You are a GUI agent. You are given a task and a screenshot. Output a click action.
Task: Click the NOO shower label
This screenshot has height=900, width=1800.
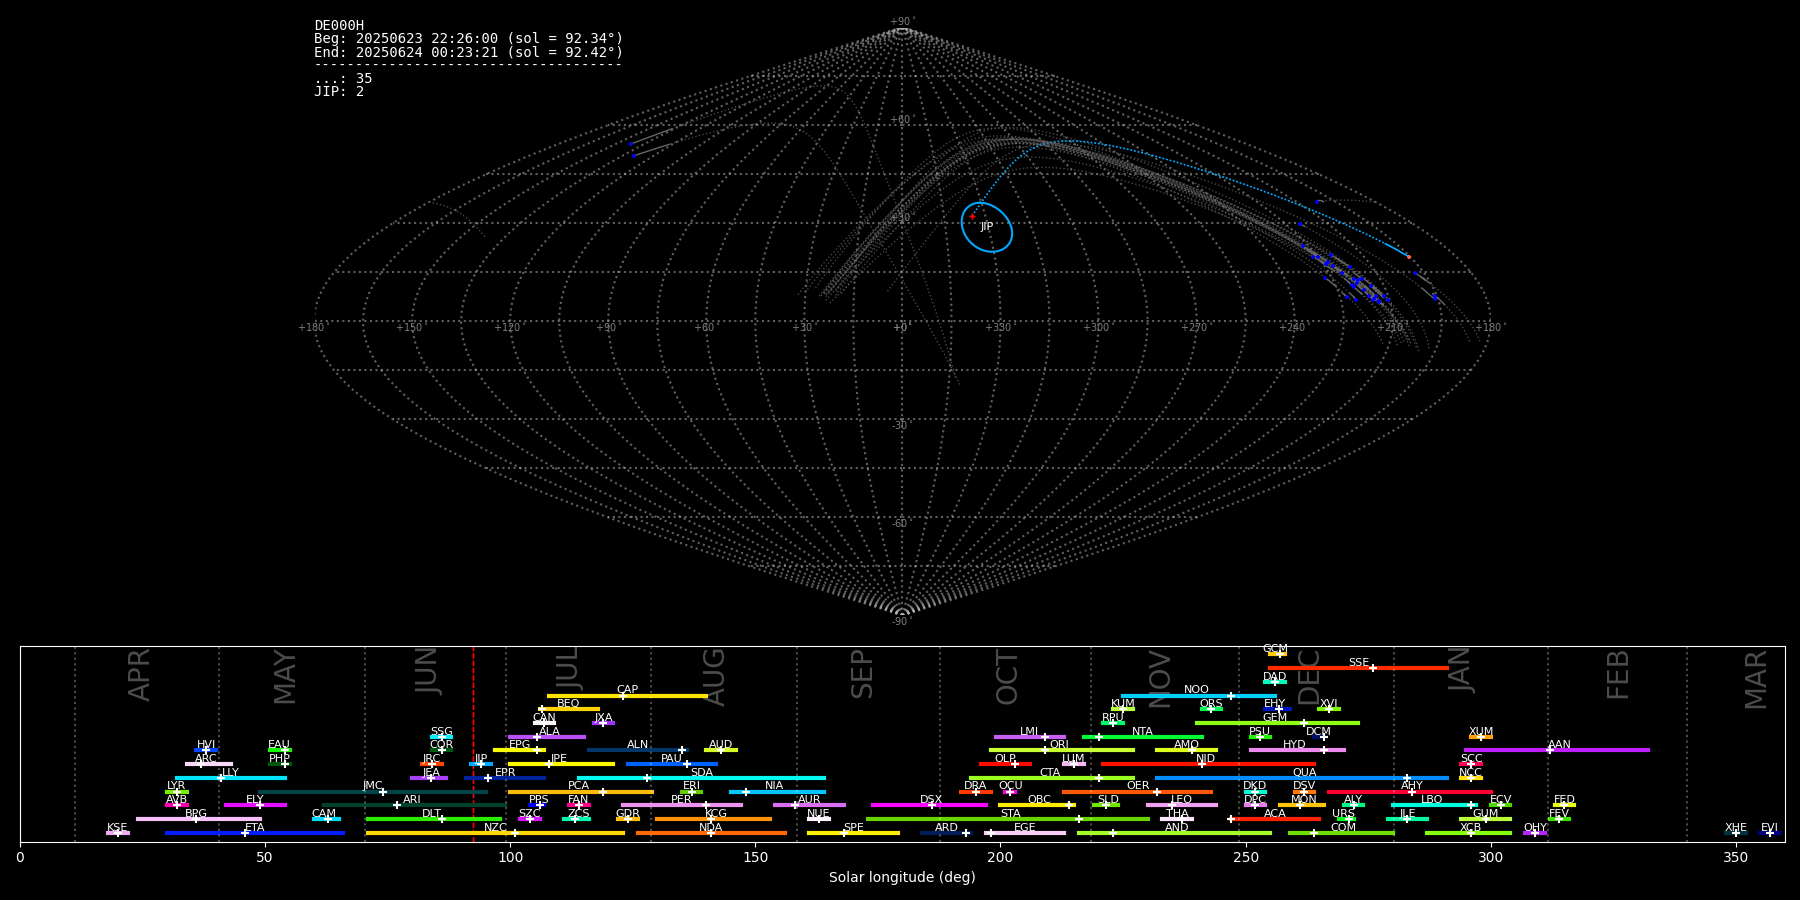(x=1196, y=690)
